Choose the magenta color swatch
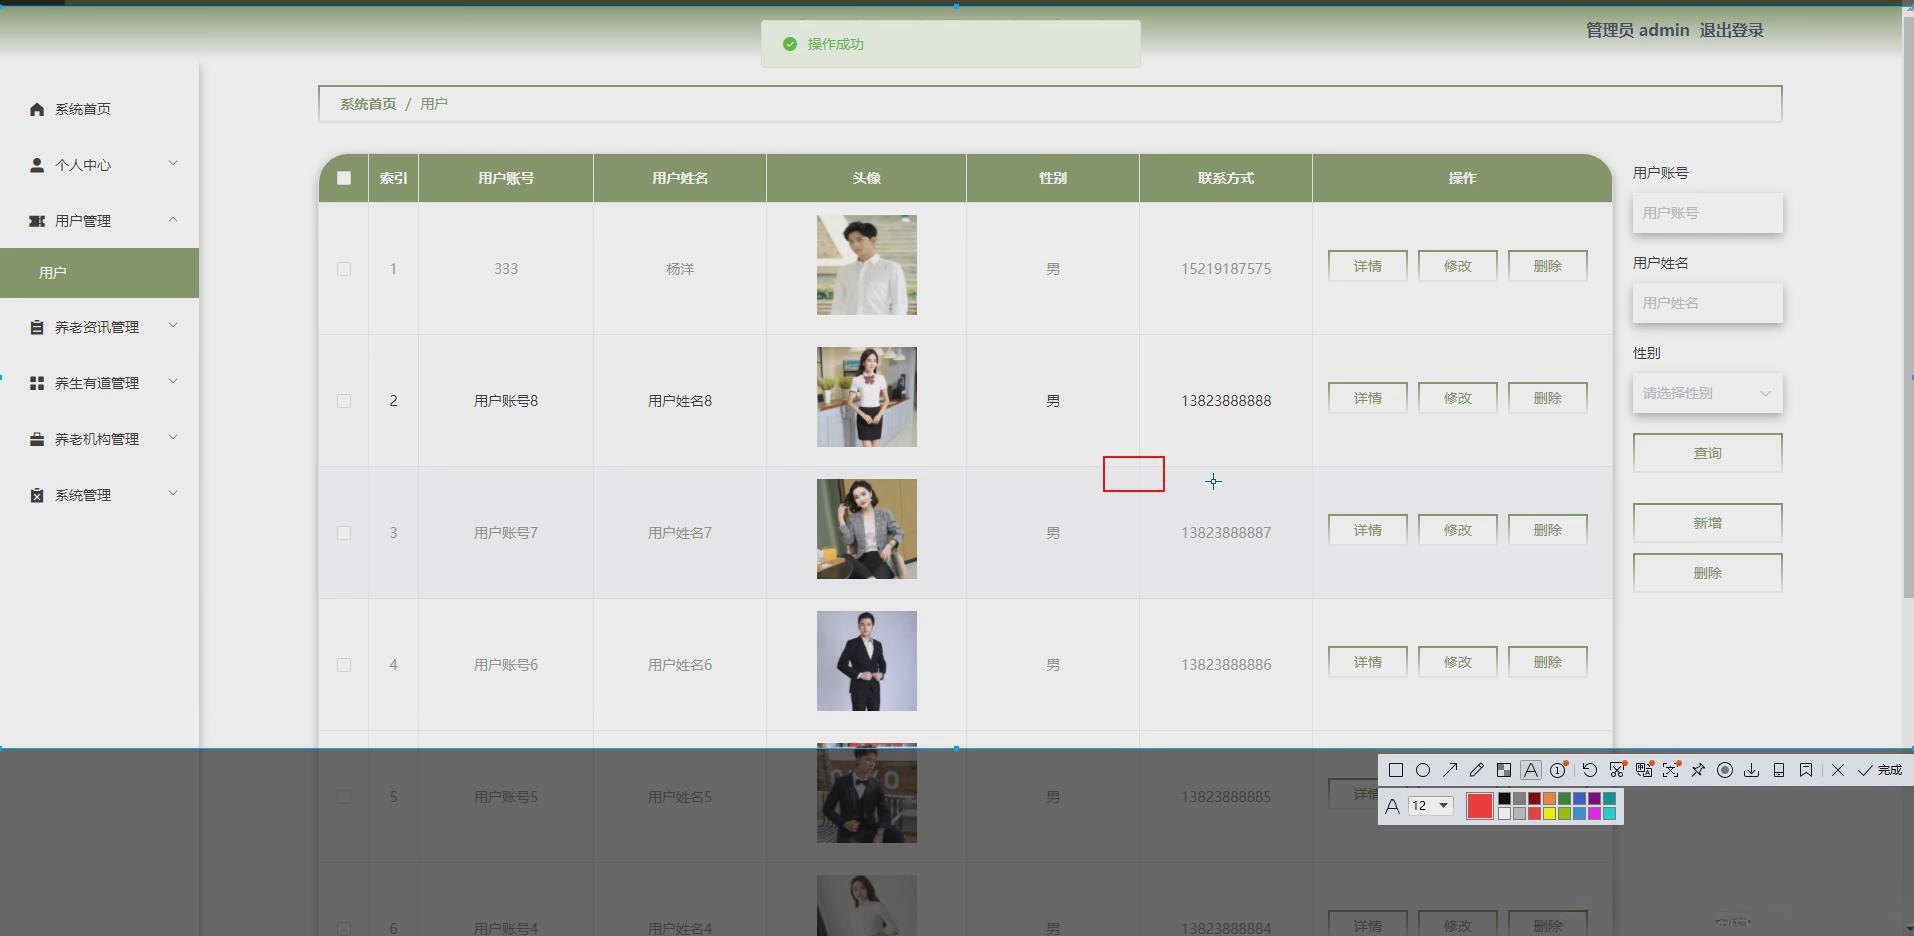The height and width of the screenshot is (936, 1914). click(1594, 813)
